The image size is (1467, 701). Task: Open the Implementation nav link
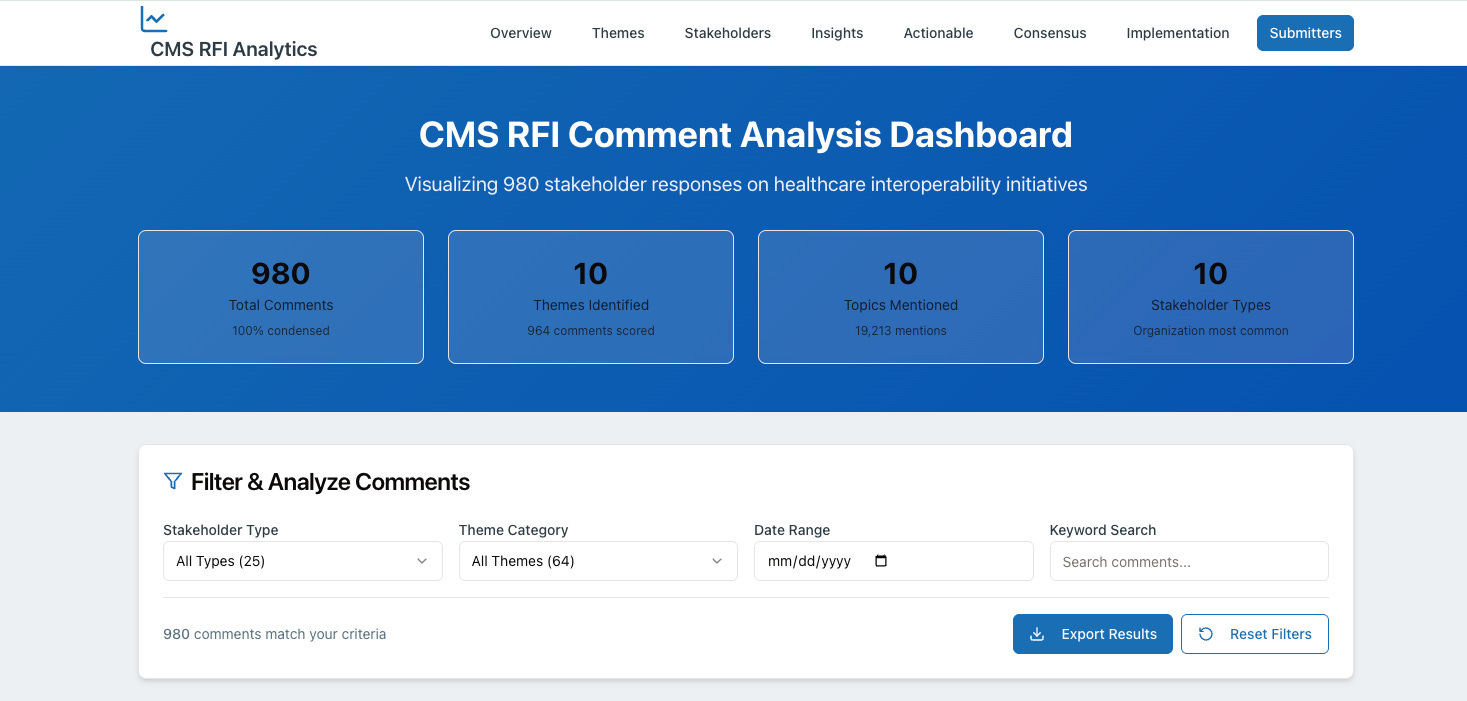(1178, 33)
